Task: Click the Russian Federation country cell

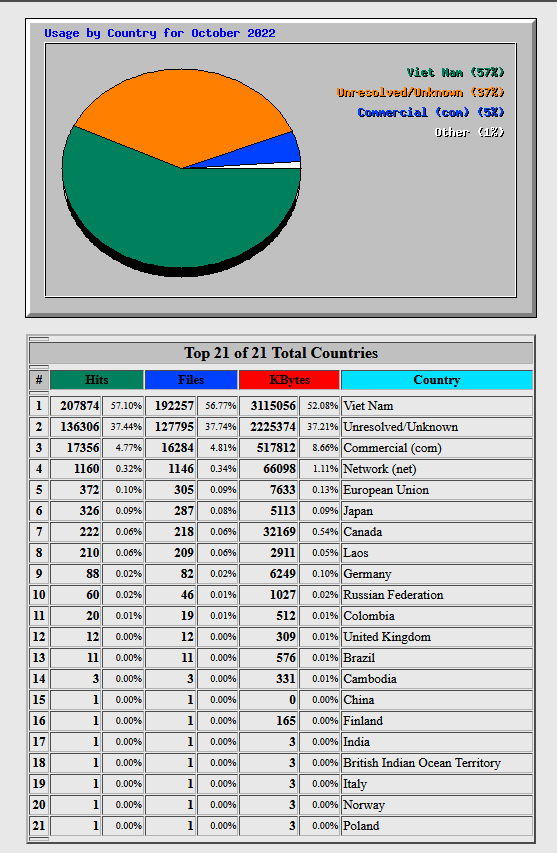Action: (x=437, y=595)
